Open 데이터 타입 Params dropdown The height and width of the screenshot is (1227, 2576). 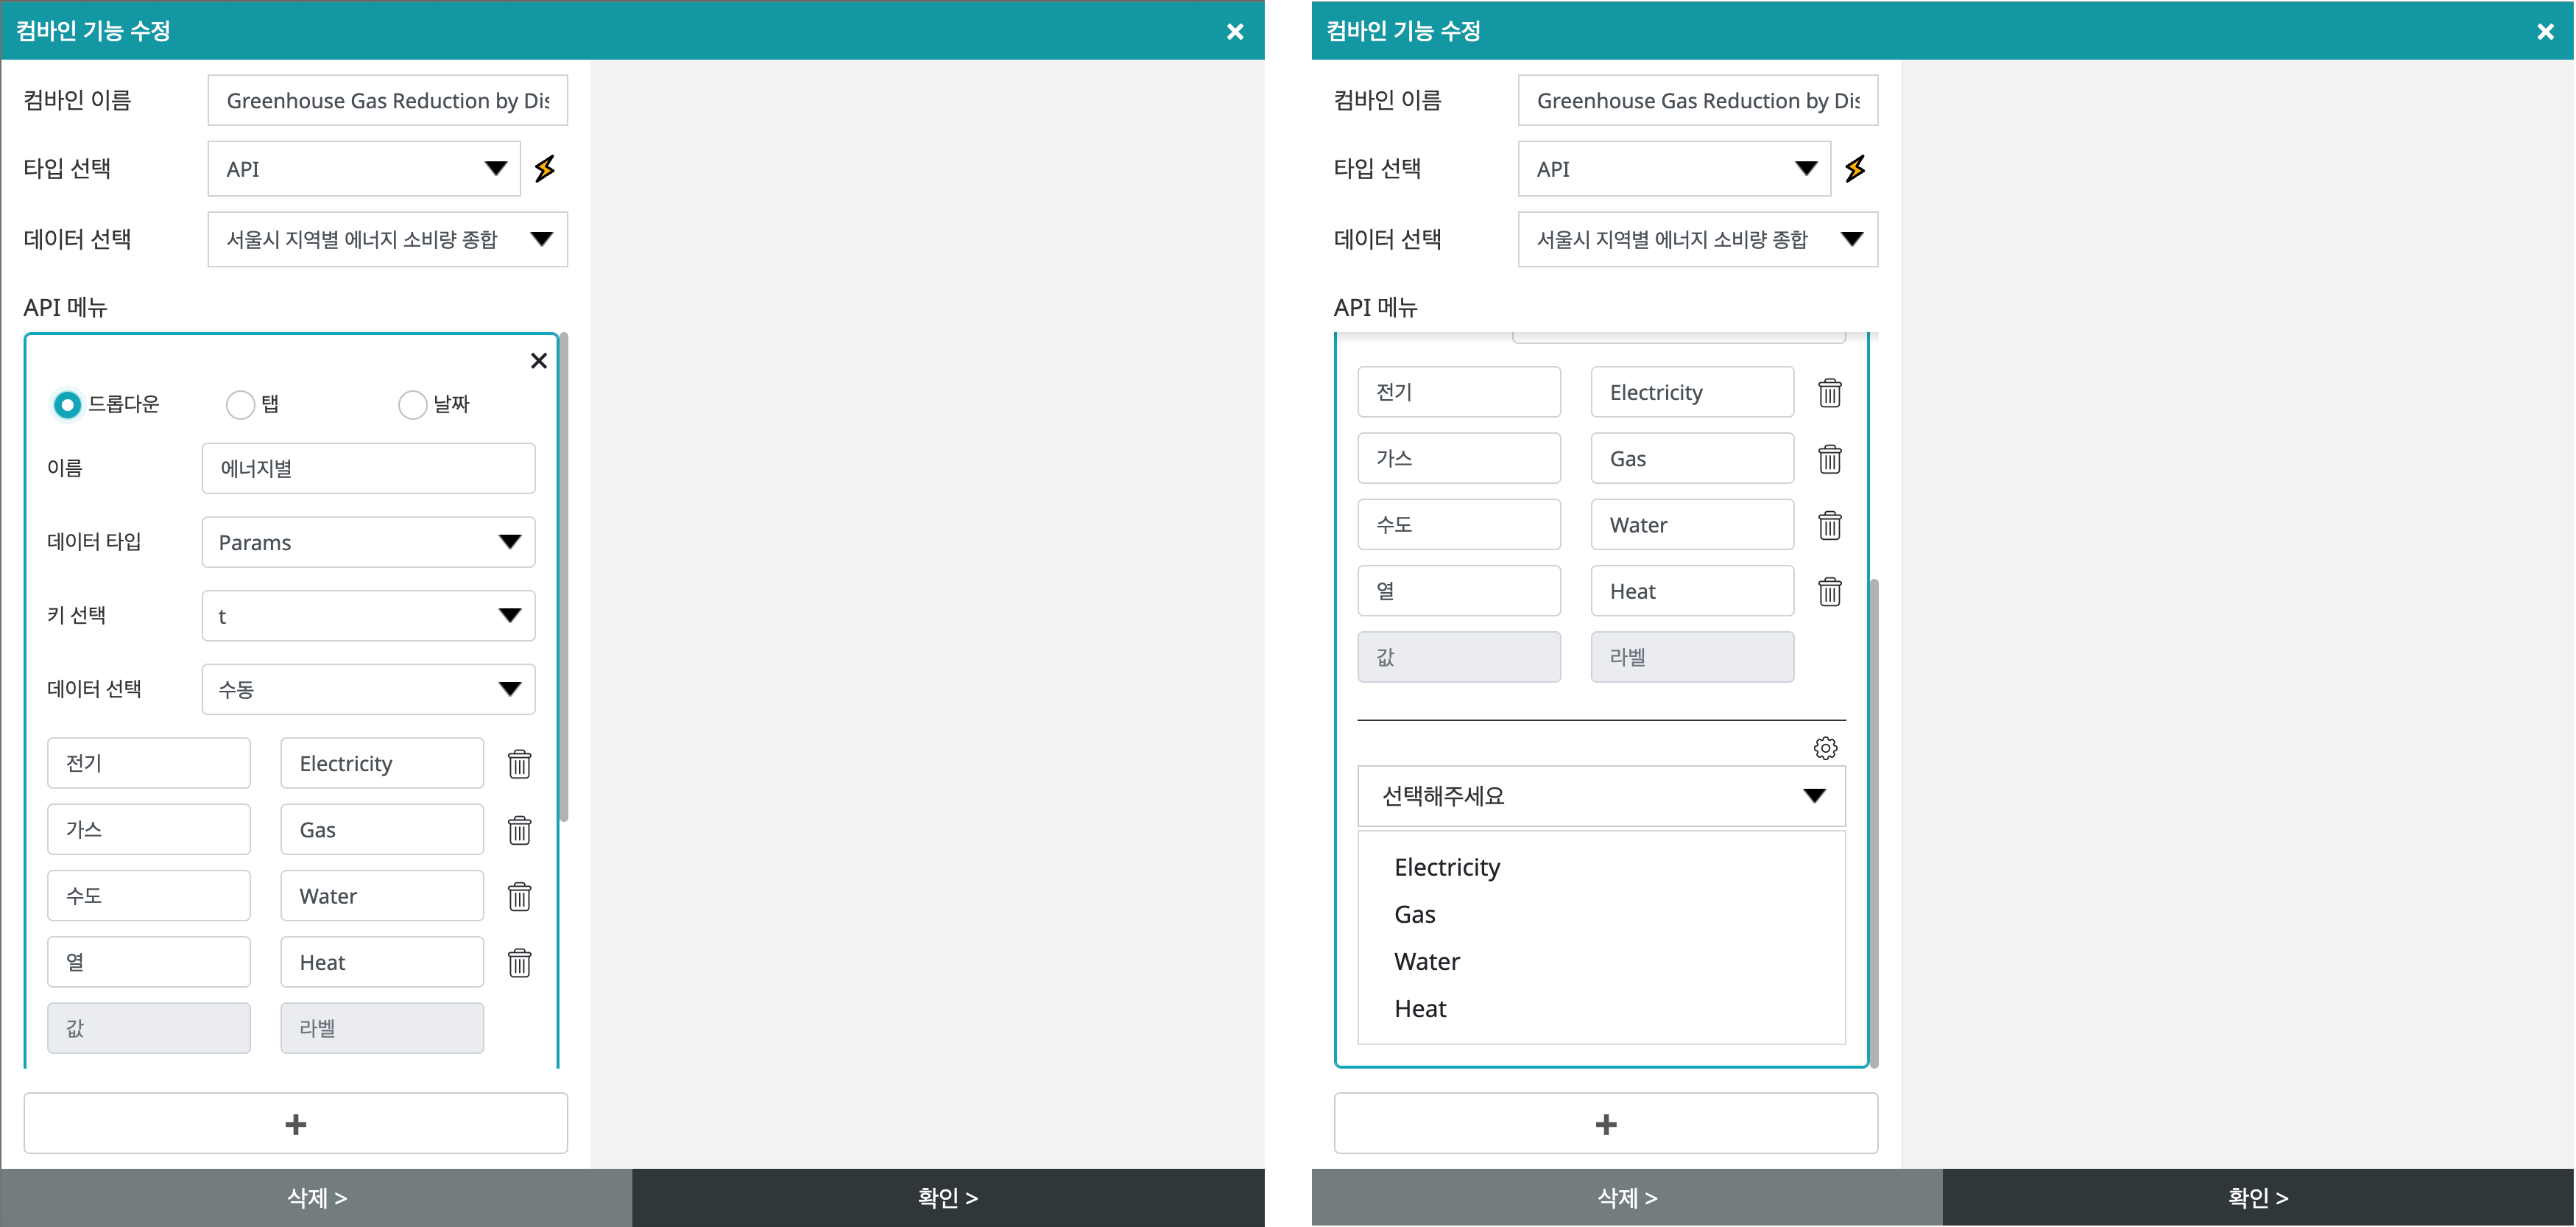point(368,542)
